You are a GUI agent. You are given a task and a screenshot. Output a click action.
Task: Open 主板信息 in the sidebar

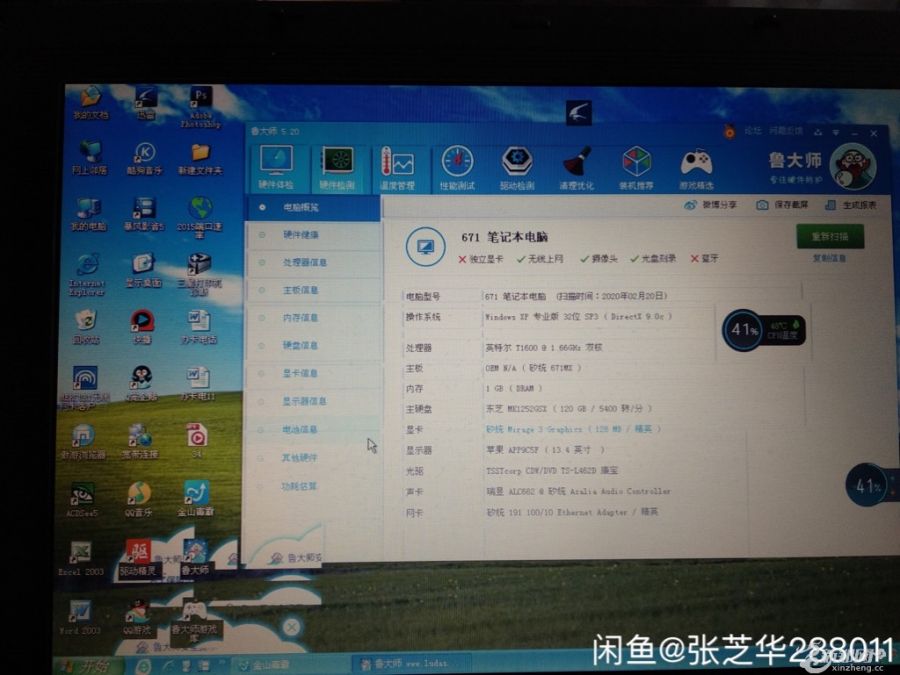313,290
